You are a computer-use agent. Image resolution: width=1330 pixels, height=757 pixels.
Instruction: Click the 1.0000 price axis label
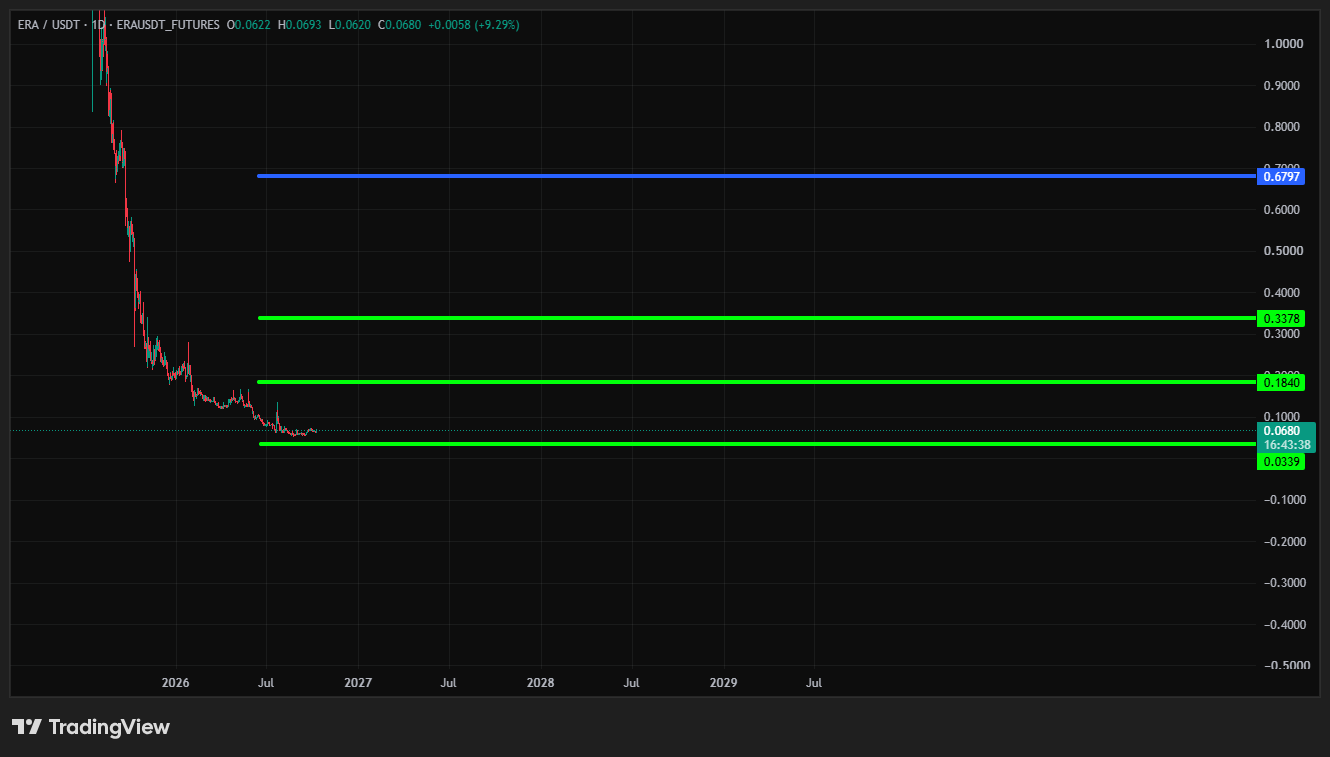point(1283,44)
